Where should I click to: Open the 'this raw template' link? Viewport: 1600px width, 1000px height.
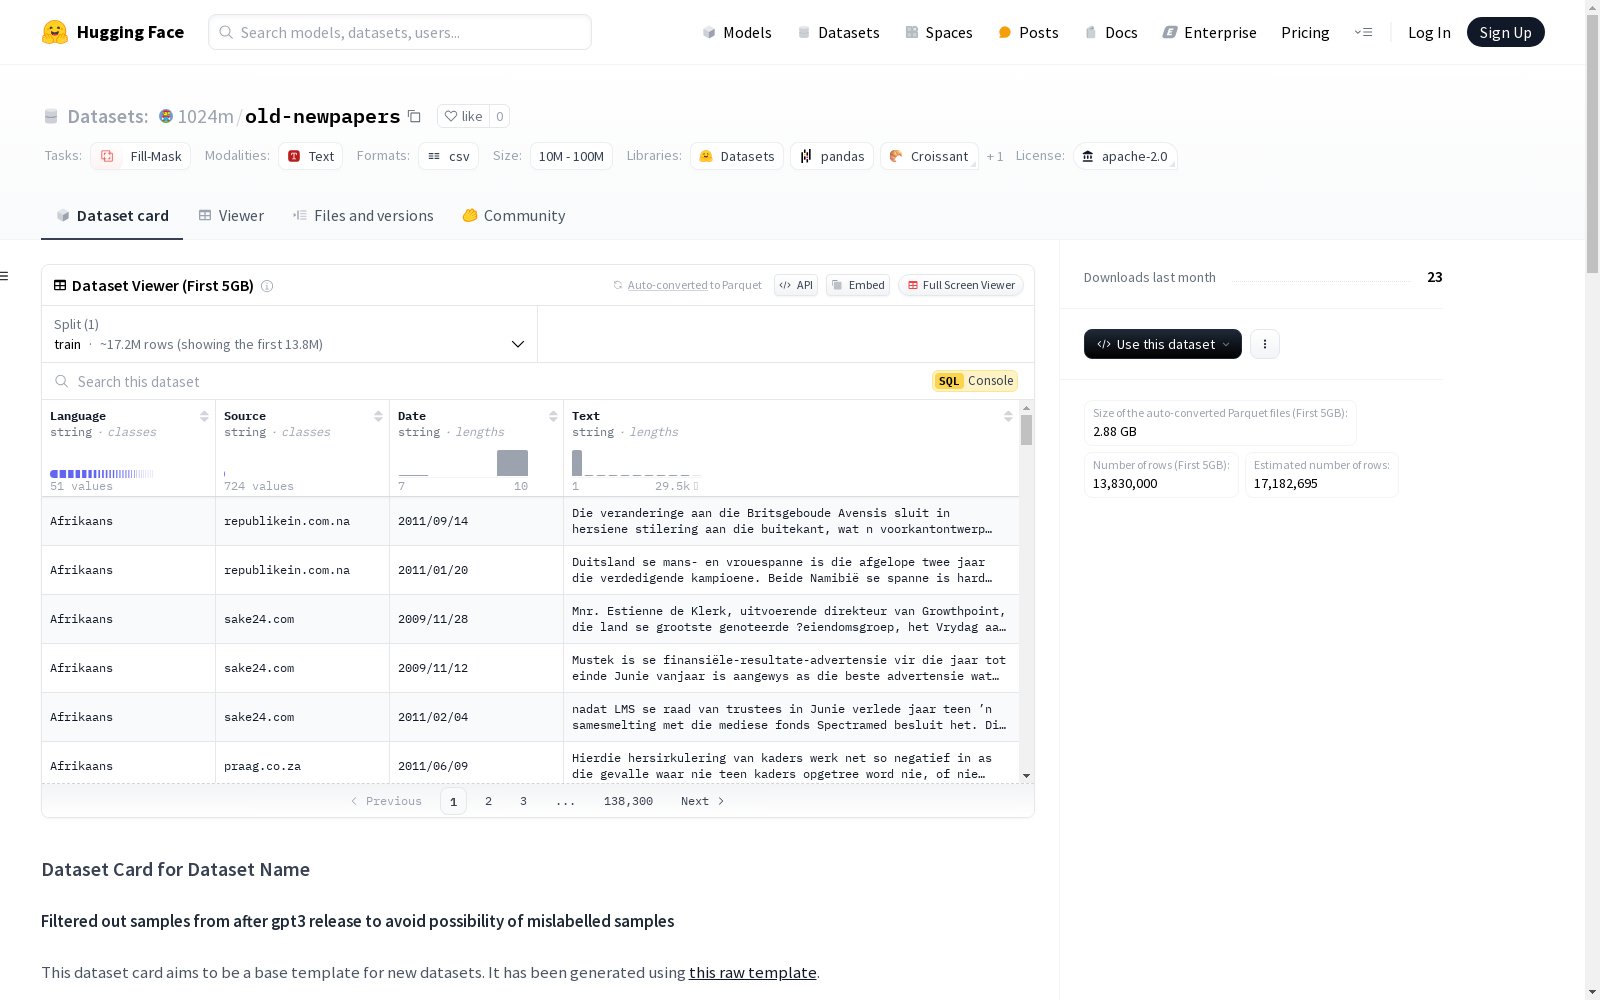tap(753, 972)
